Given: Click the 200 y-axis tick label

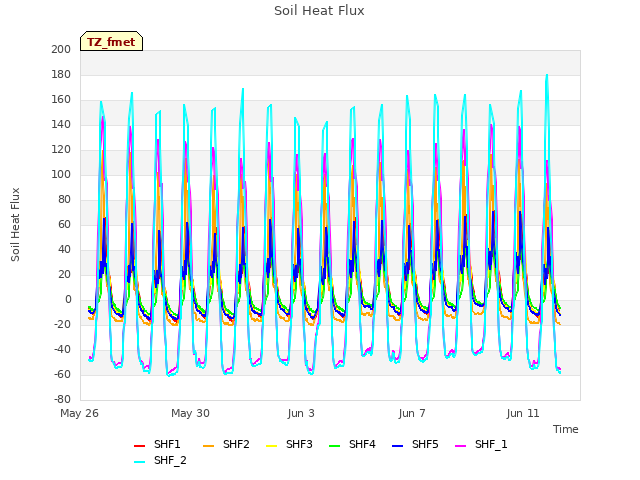Looking at the screenshot, I should [x=61, y=50].
